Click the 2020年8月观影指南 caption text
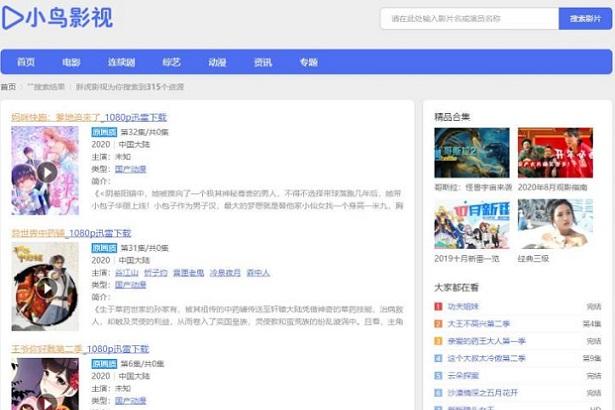Image resolution: width=615 pixels, height=410 pixels. point(553,188)
